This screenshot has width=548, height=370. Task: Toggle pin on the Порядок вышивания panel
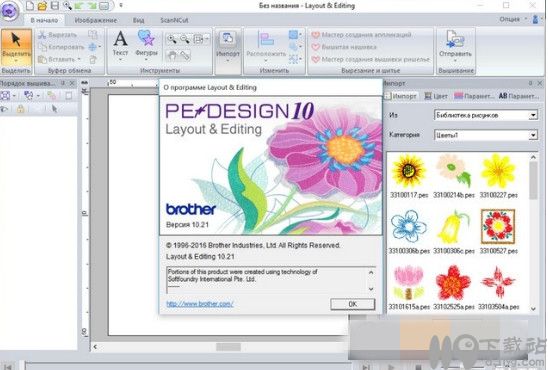pyautogui.click(x=63, y=84)
